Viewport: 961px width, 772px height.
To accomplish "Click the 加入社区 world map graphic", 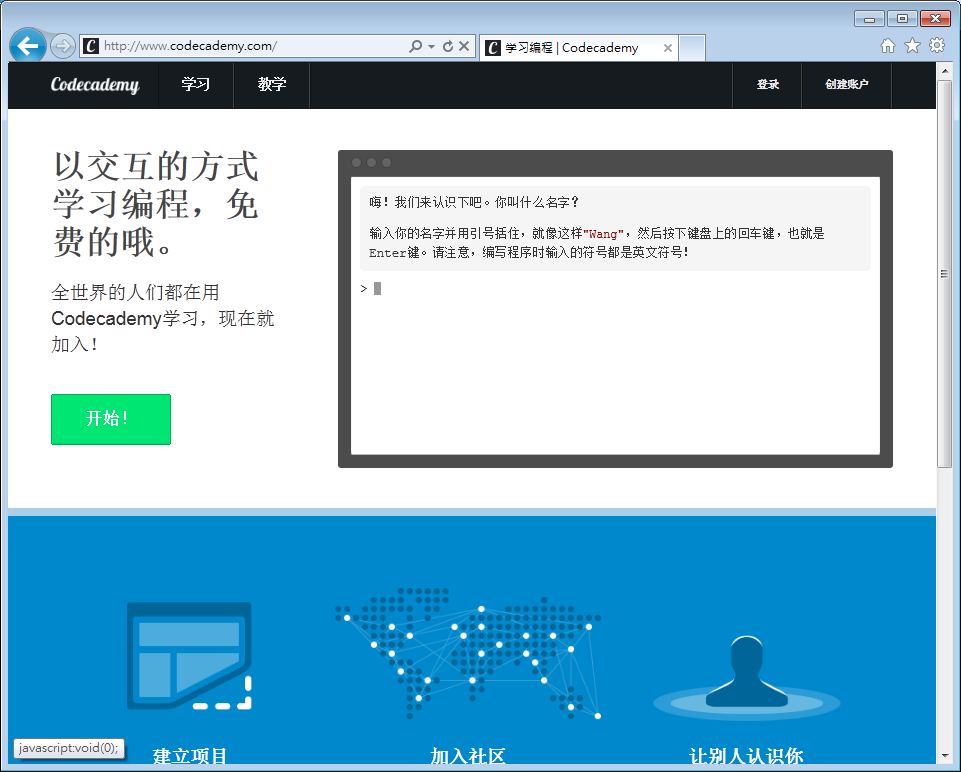I will (x=468, y=653).
